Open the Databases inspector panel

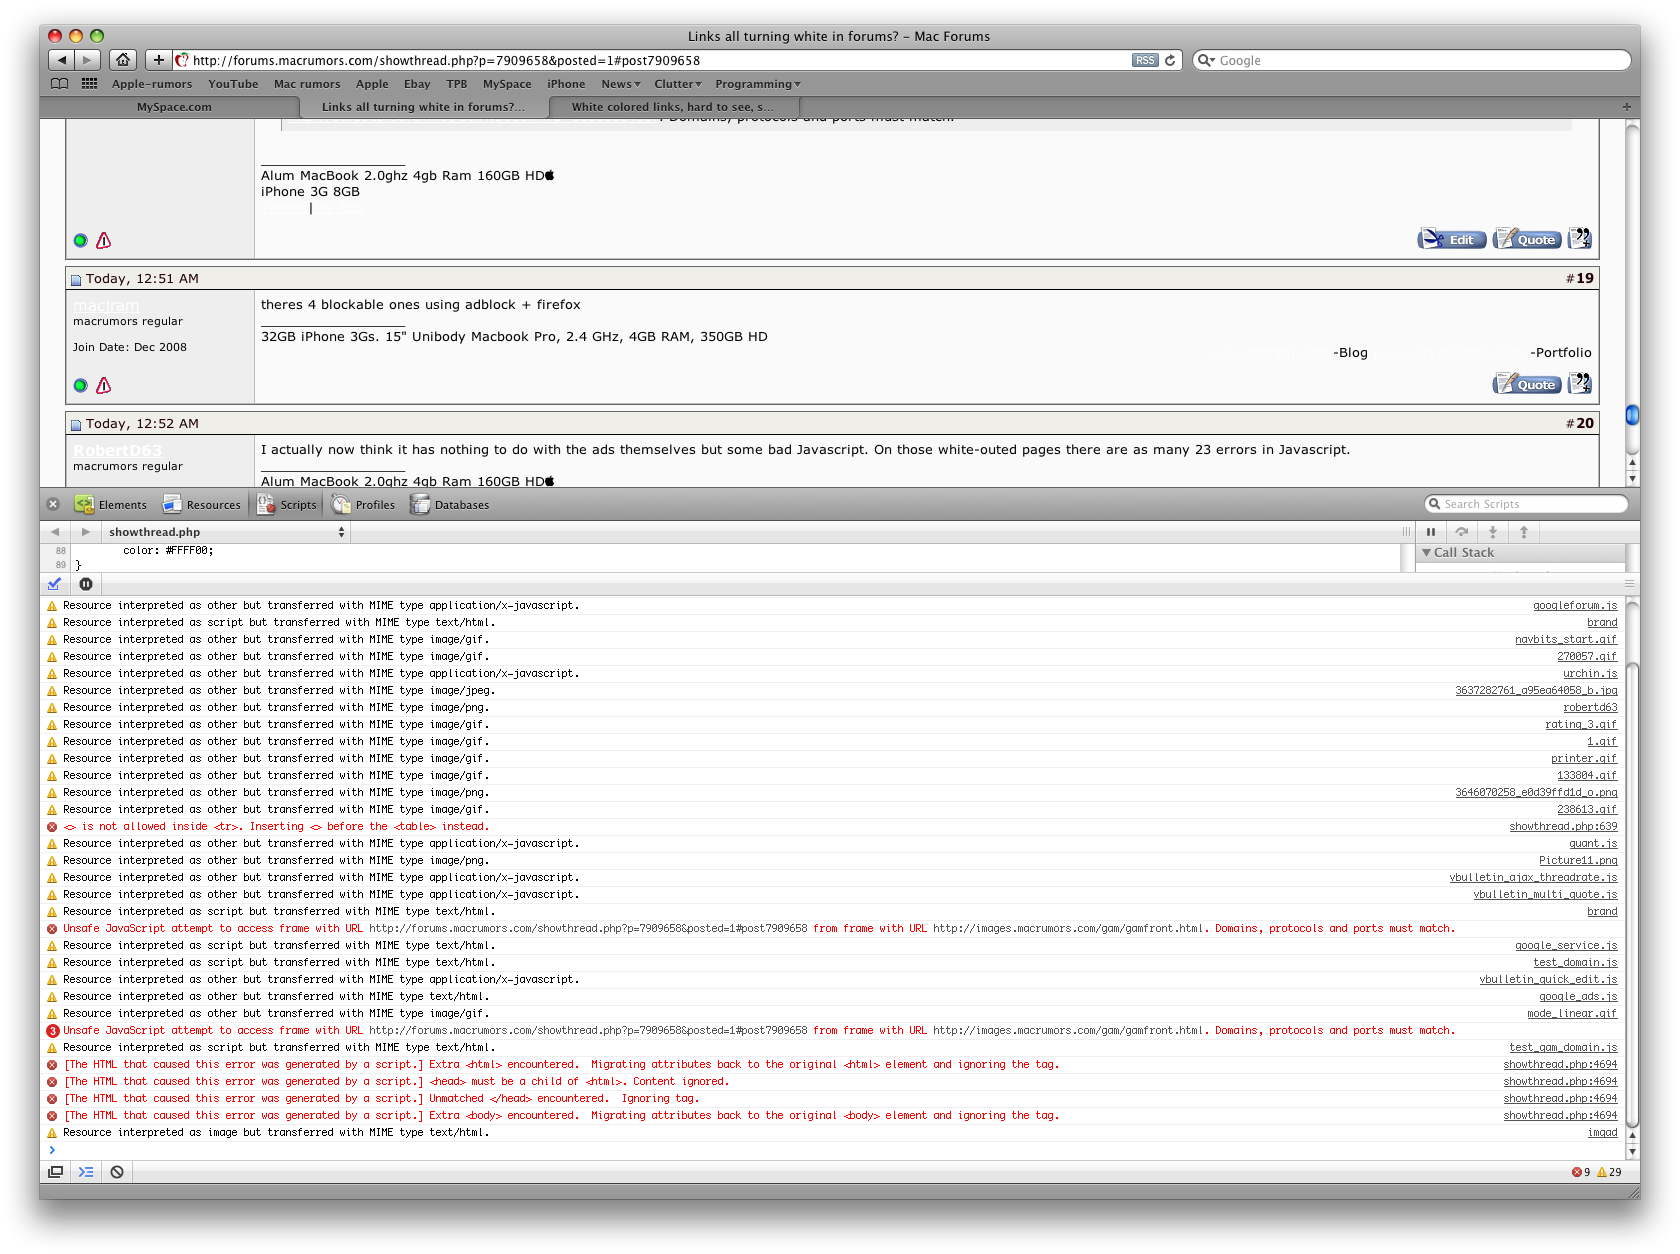[x=450, y=504]
